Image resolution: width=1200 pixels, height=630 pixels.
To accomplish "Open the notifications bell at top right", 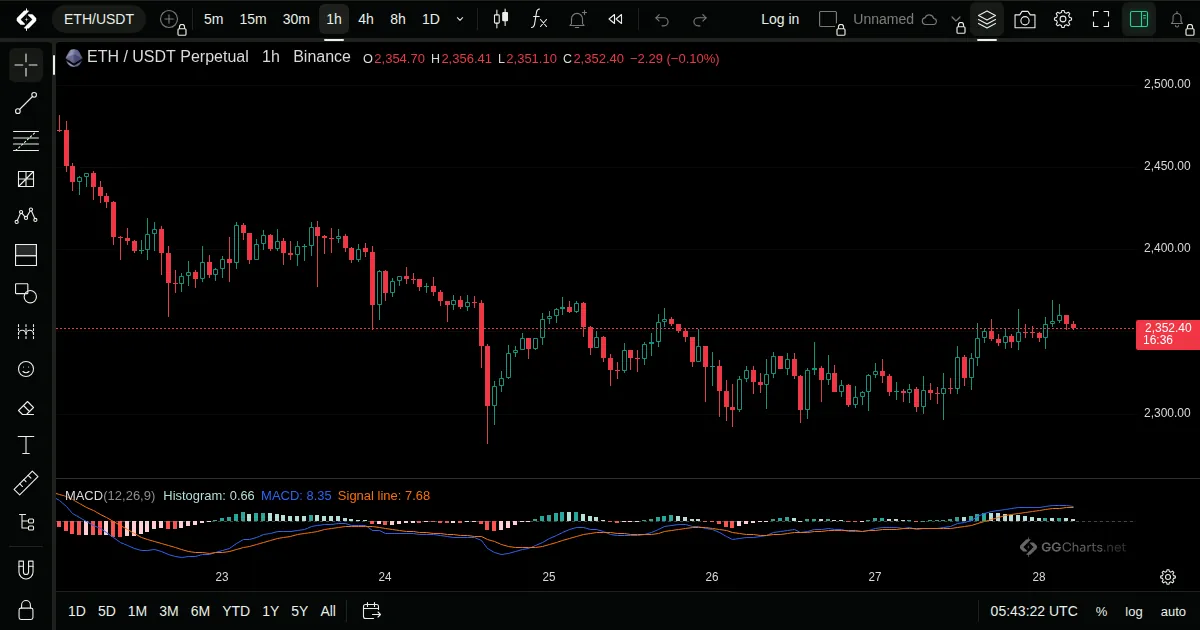I will click(1178, 19).
